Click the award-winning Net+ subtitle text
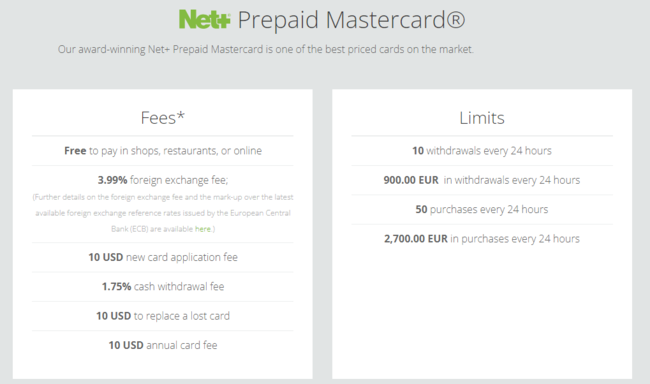Viewport: 650px width, 384px height. pos(265,49)
